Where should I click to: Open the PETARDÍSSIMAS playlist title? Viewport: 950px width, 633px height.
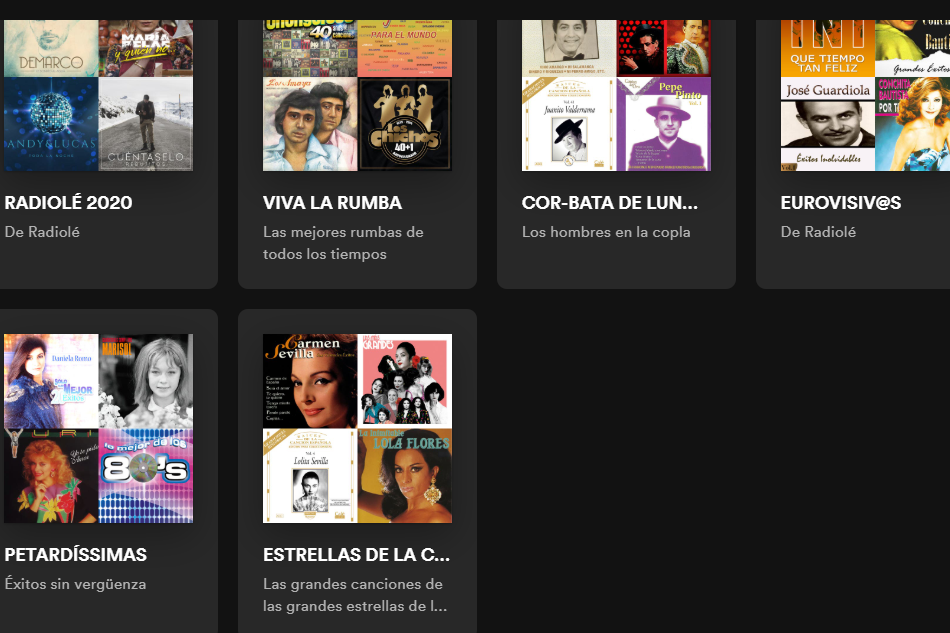75,555
